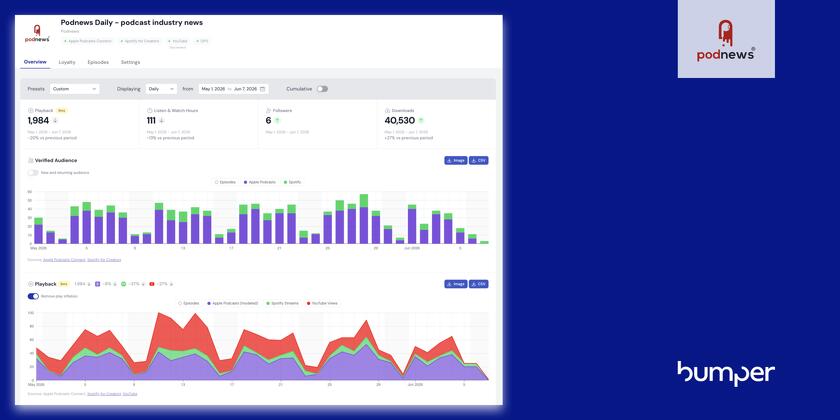Open the Settings tab
The height and width of the screenshot is (420, 840).
tap(130, 62)
